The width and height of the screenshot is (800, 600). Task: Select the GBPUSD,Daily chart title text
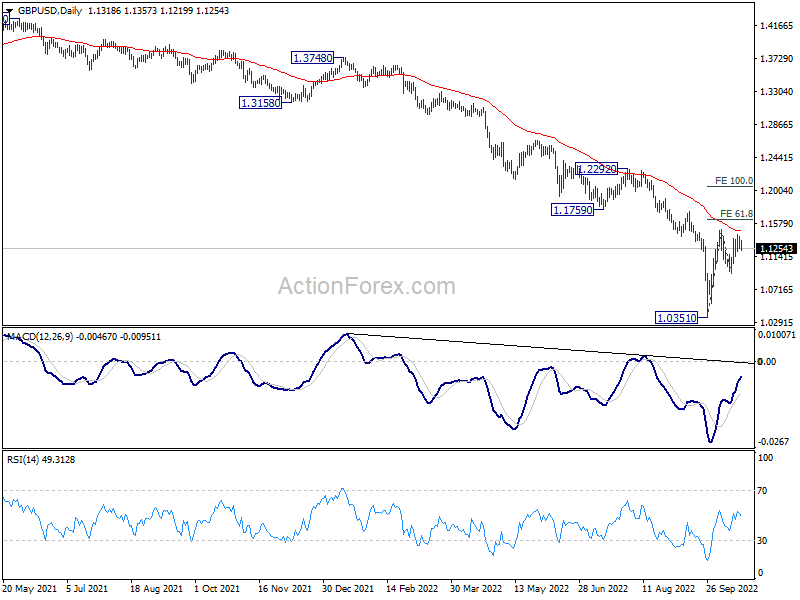(50, 10)
